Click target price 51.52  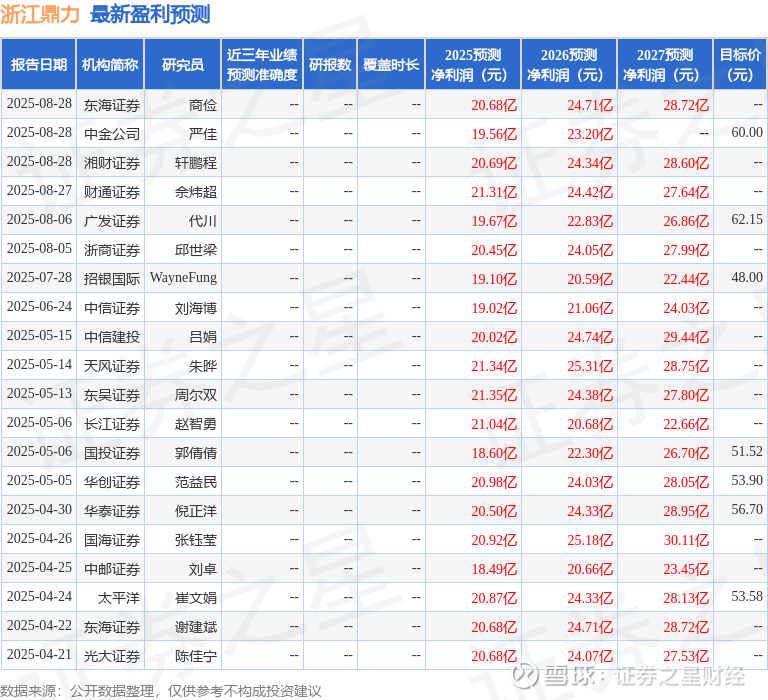pyautogui.click(x=747, y=451)
